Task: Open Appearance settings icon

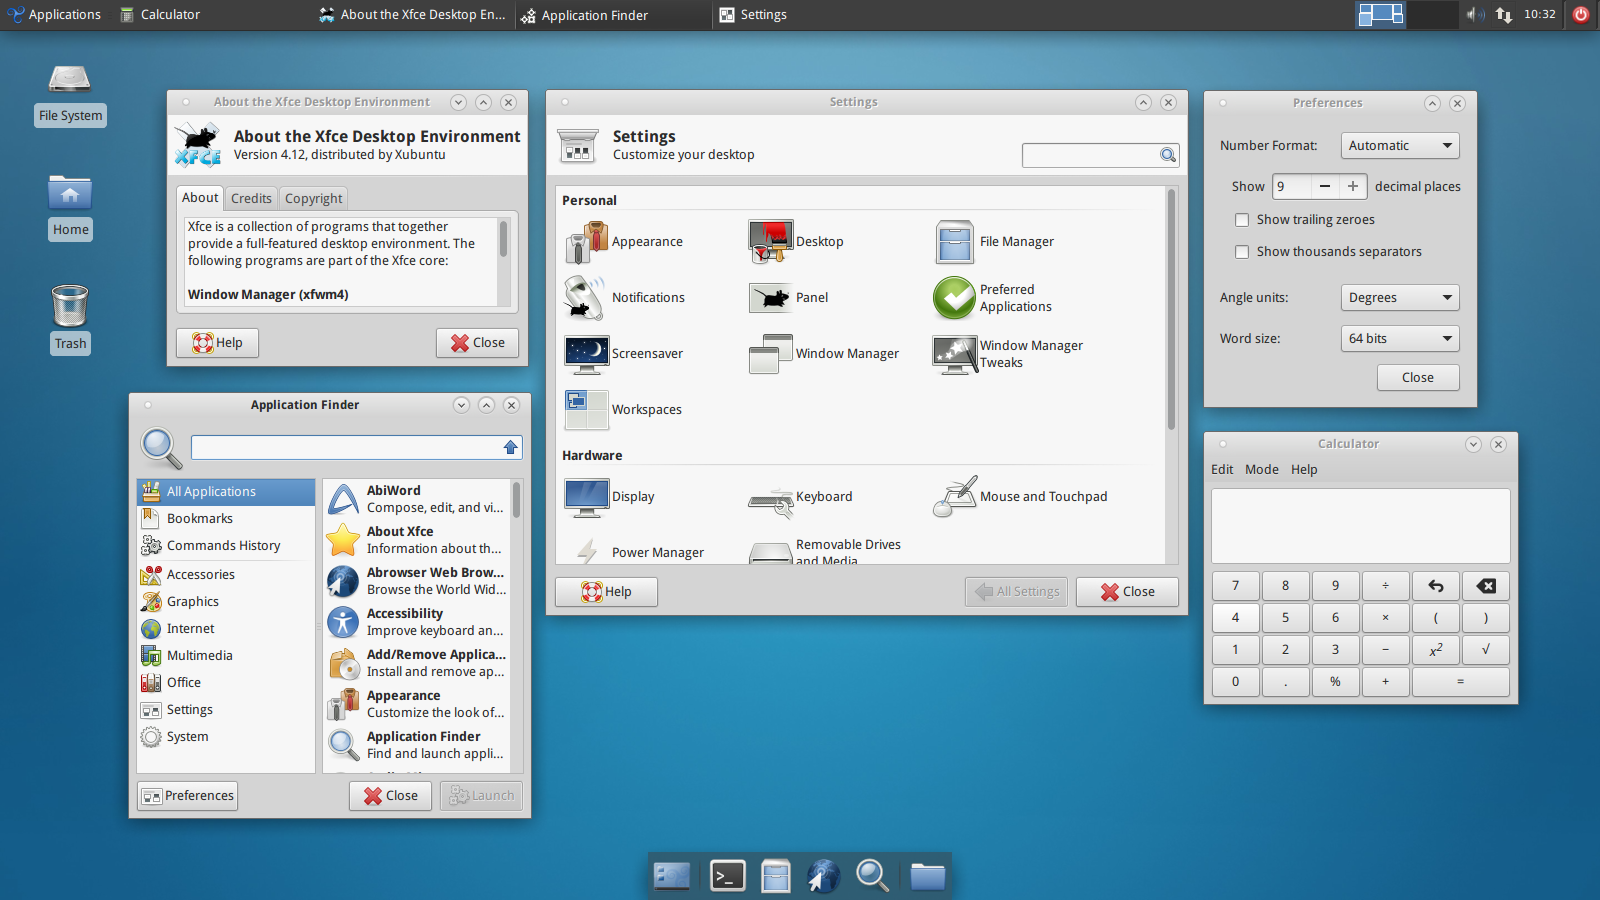Action: coord(586,242)
